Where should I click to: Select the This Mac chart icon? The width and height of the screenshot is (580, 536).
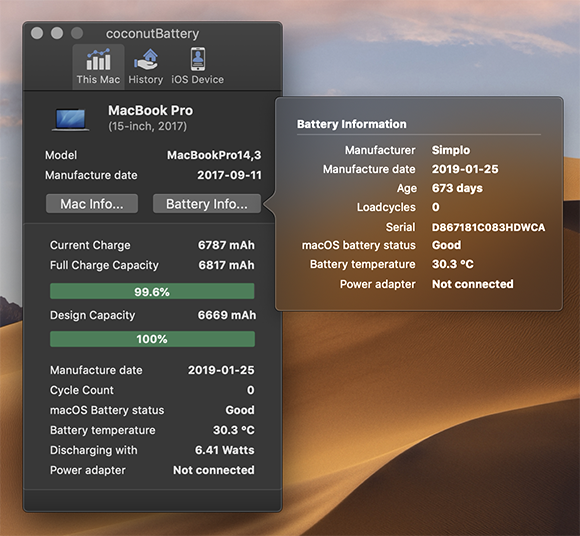(x=98, y=60)
